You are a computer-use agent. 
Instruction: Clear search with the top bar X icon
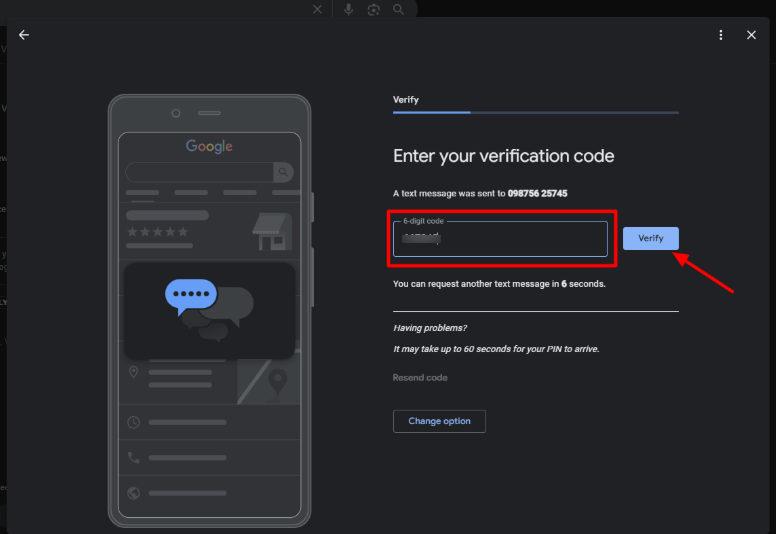pyautogui.click(x=317, y=9)
